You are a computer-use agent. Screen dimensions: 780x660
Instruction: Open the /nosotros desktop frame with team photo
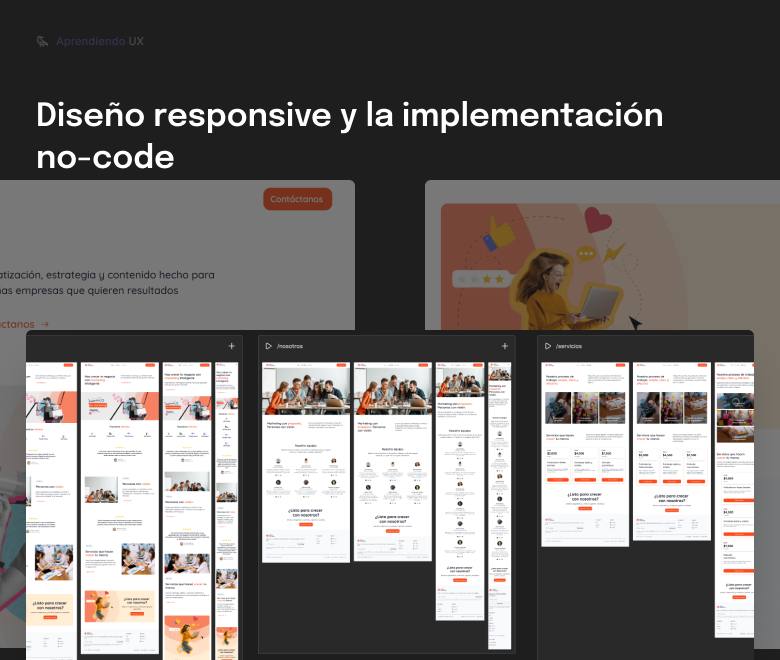305,460
